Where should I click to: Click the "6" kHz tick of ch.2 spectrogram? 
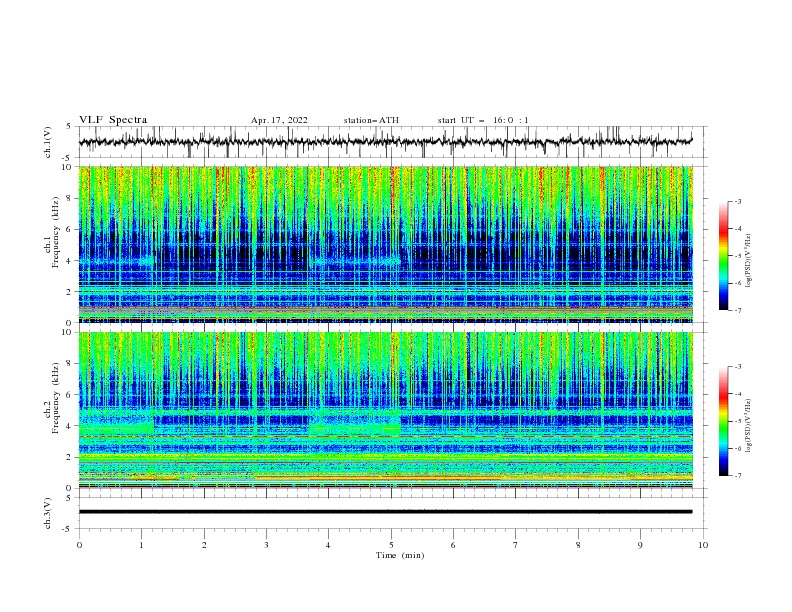coord(70,395)
